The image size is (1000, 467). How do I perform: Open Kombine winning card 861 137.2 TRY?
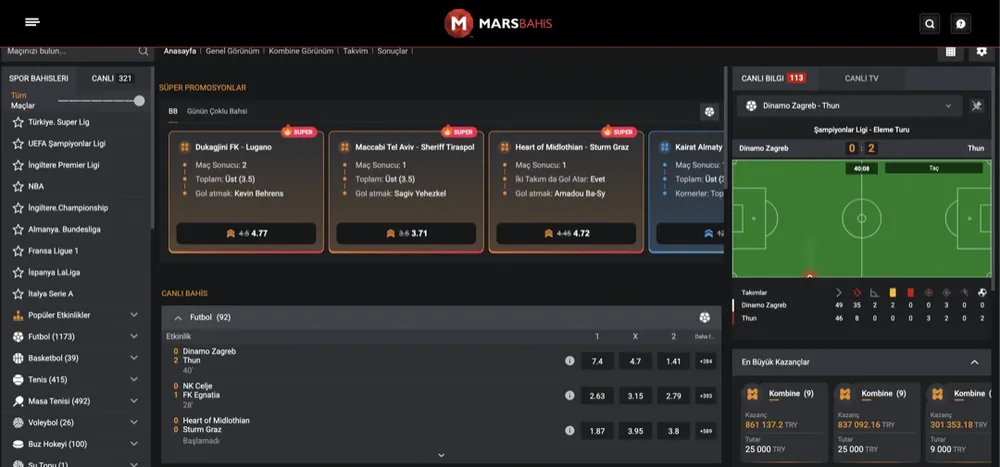coord(784,422)
